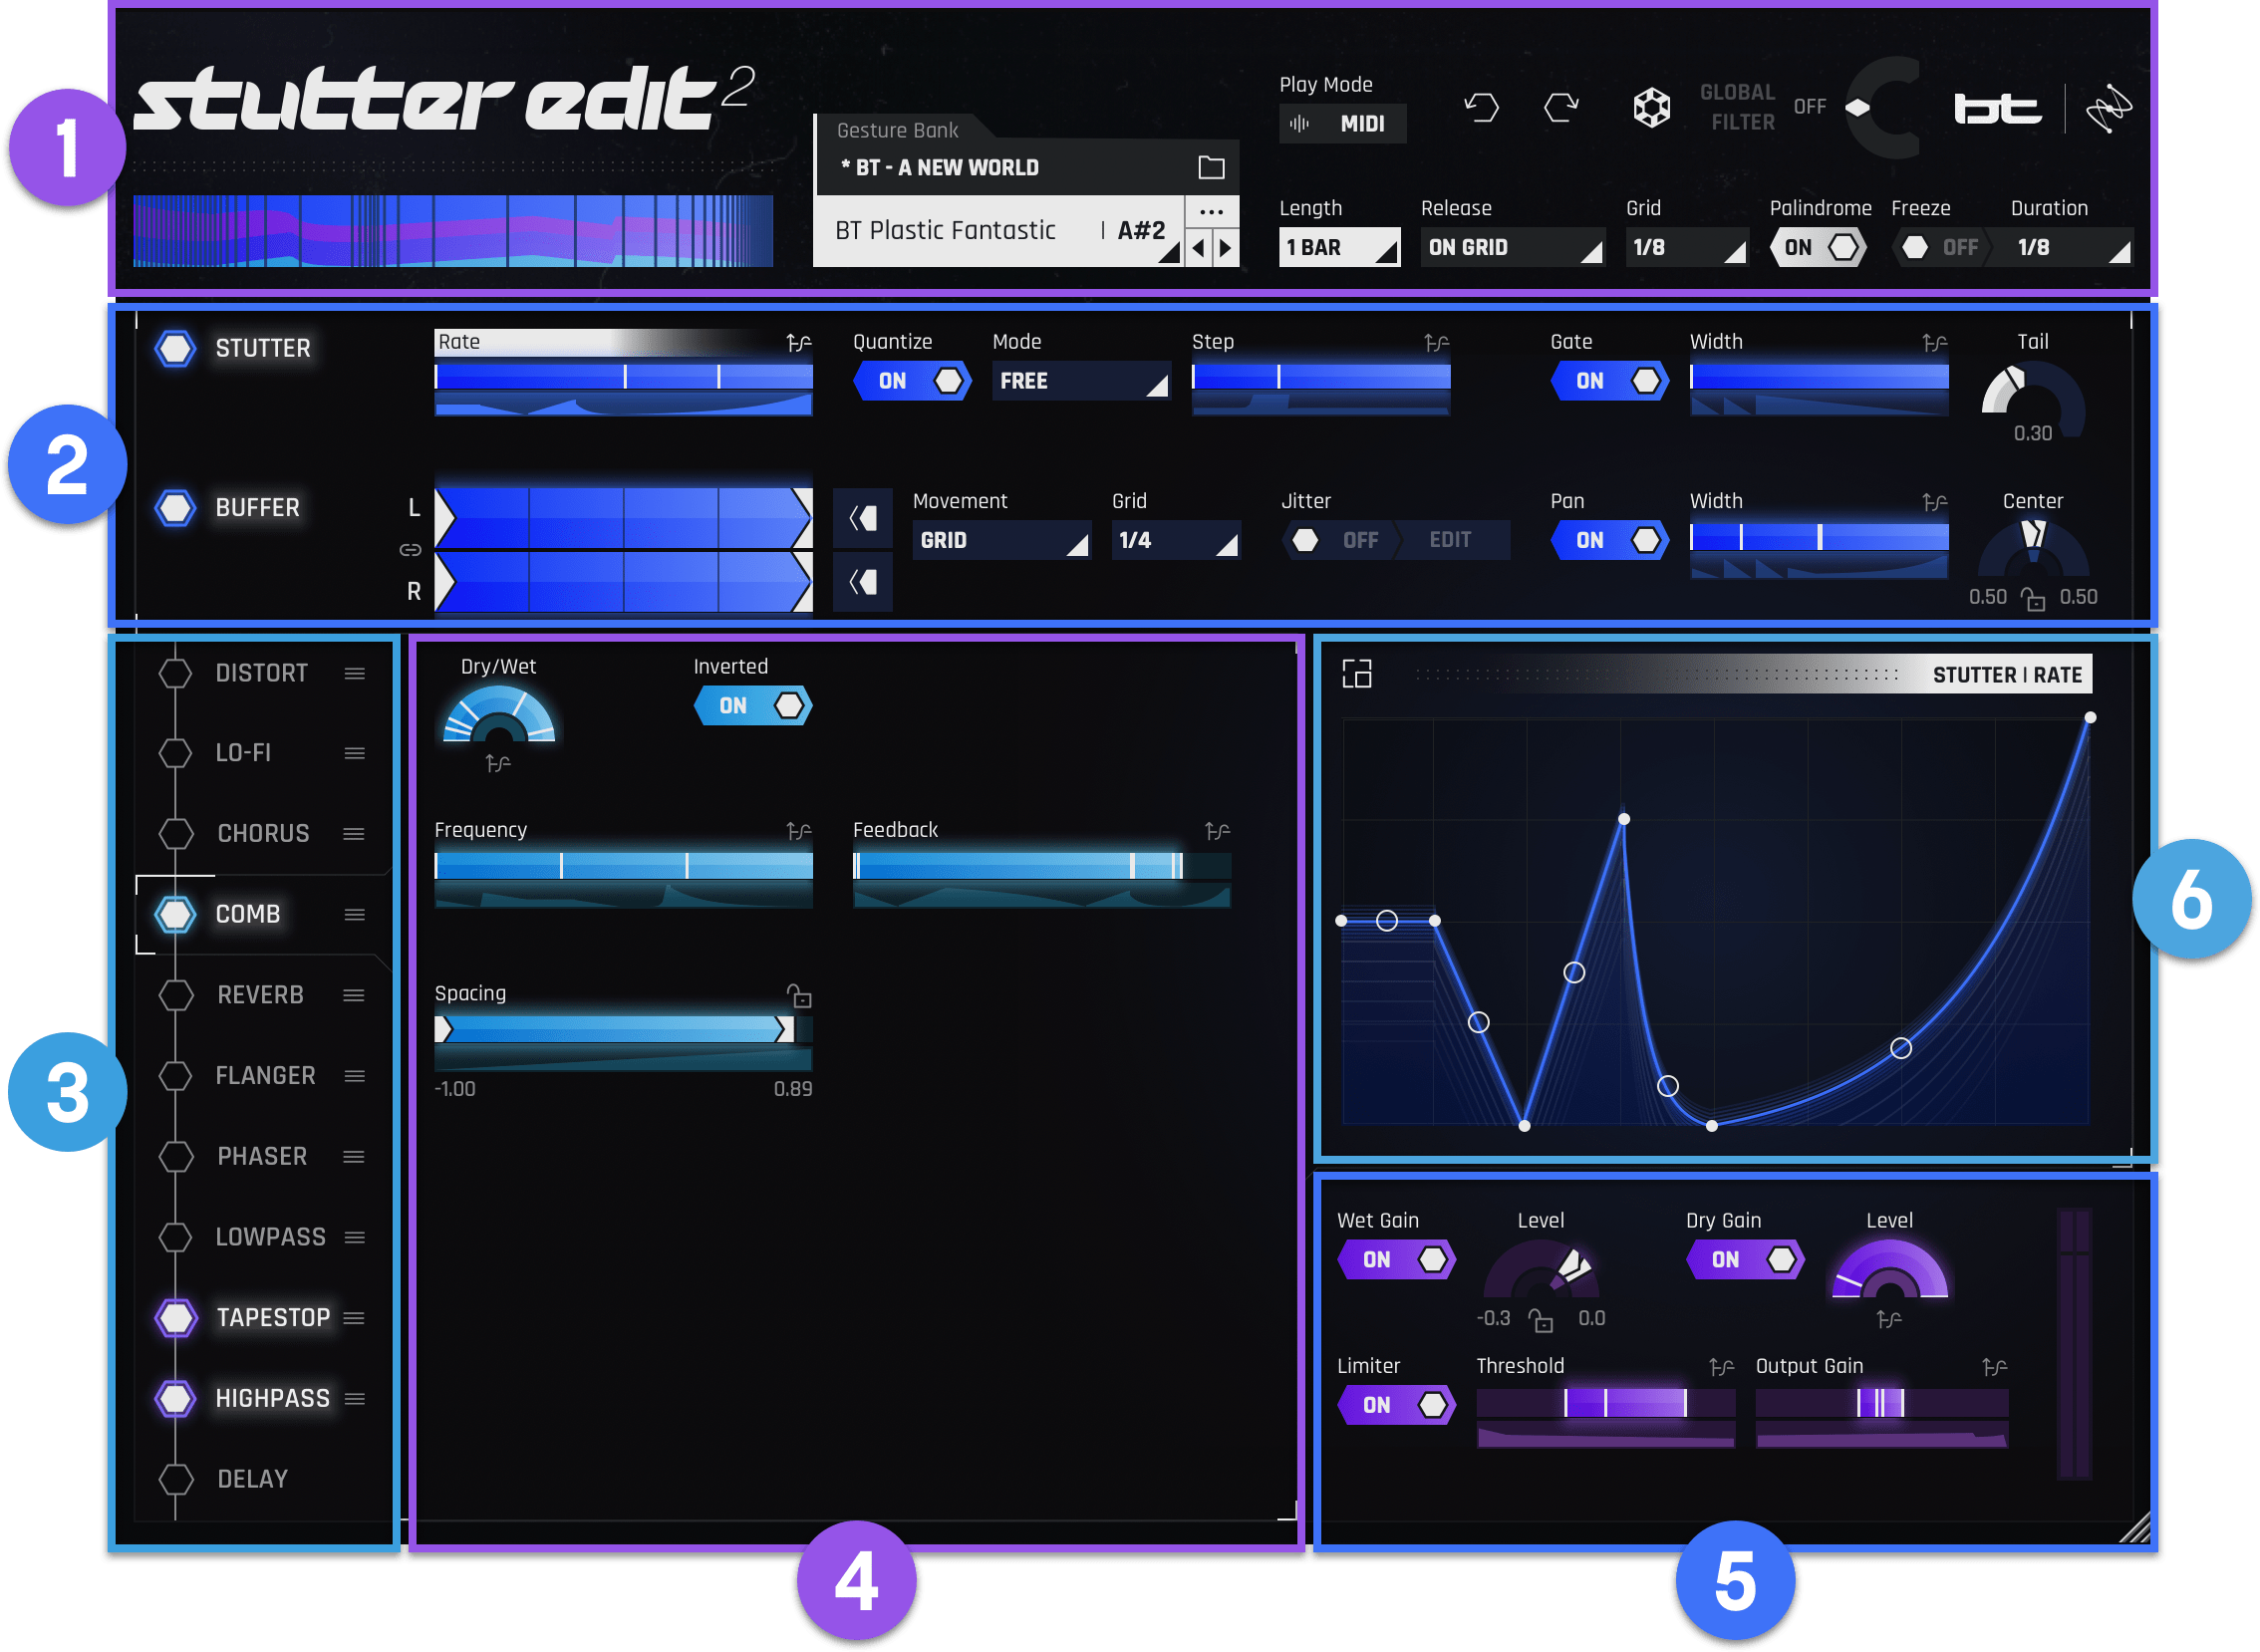Viewport: 2260px width, 1652px height.
Task: Click the Global Filter OFF button
Action: pyautogui.click(x=1809, y=106)
